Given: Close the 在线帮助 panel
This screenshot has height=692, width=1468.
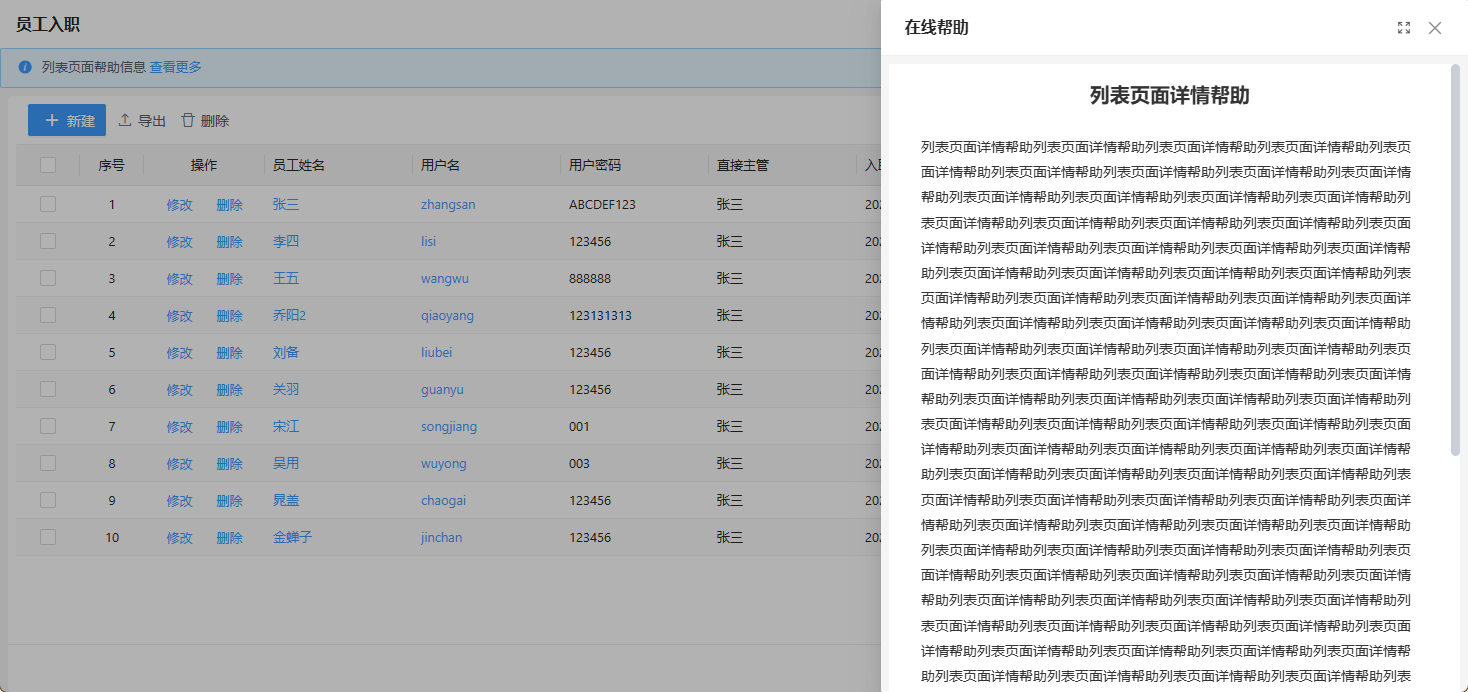Looking at the screenshot, I should click(x=1435, y=28).
